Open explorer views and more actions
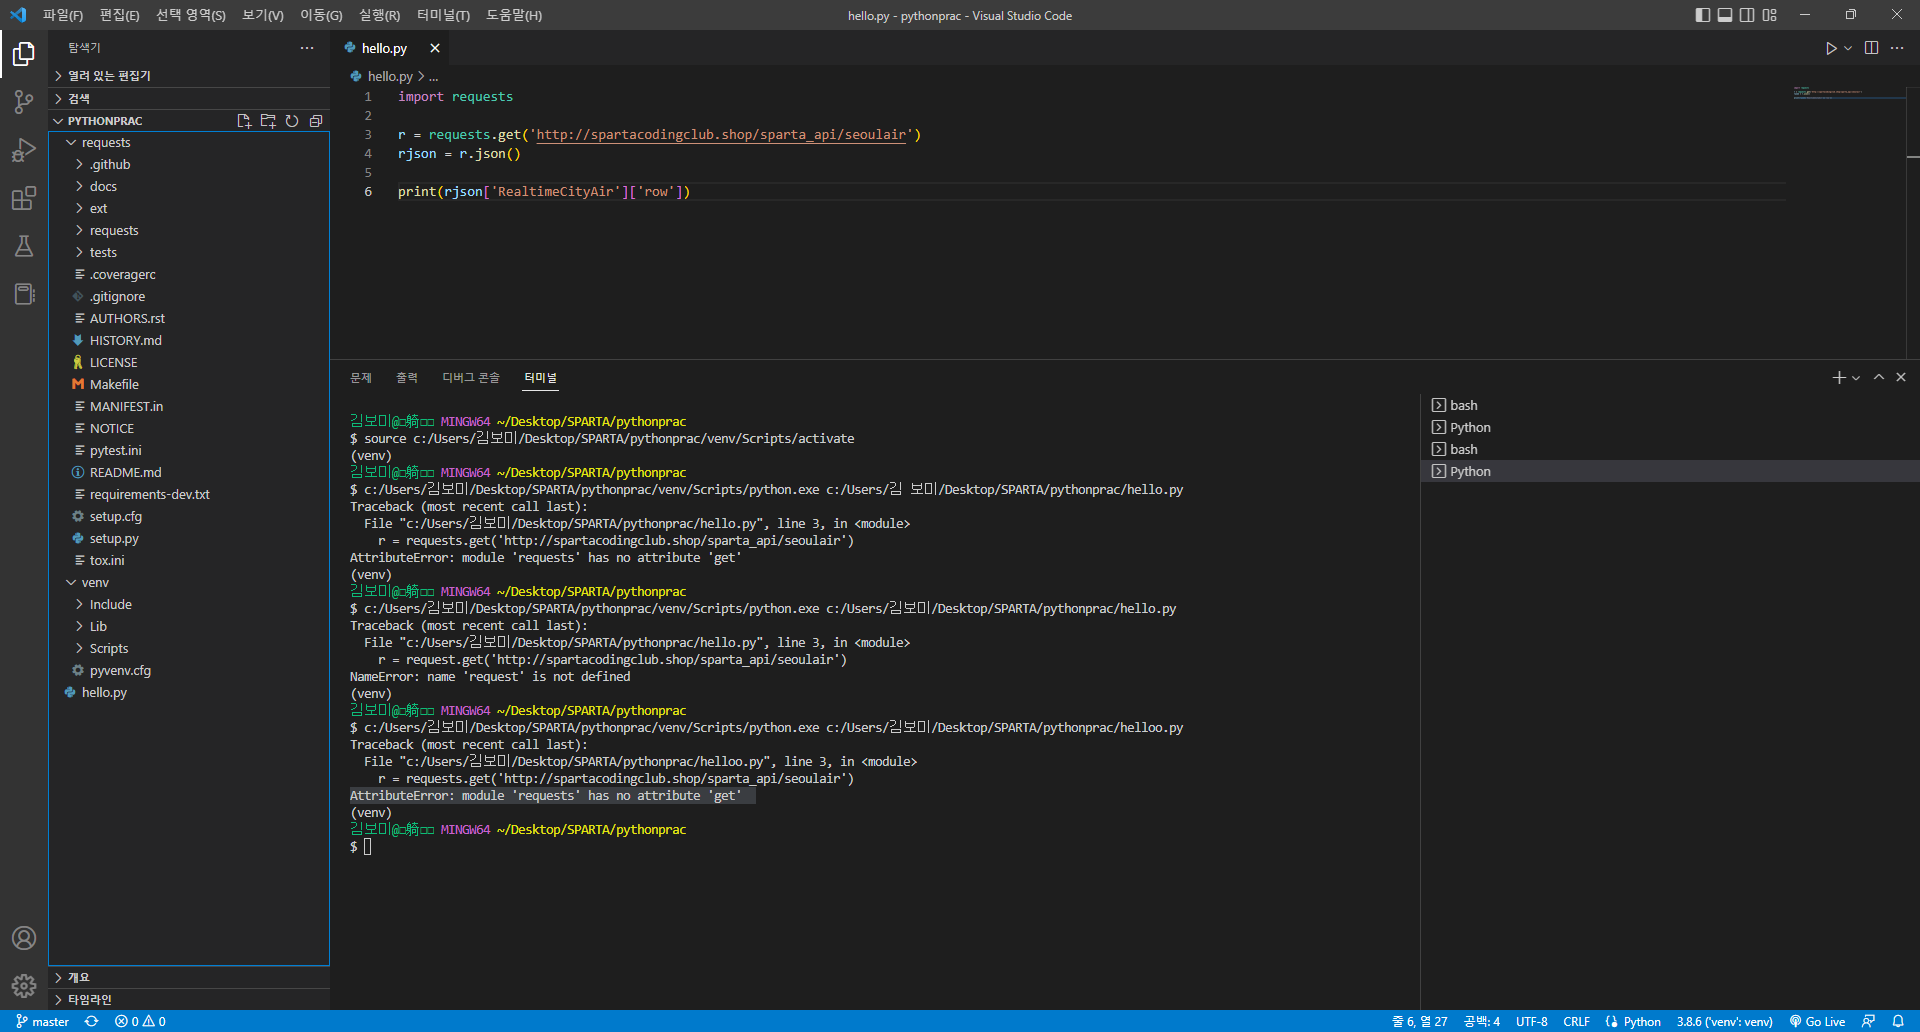 (x=307, y=48)
